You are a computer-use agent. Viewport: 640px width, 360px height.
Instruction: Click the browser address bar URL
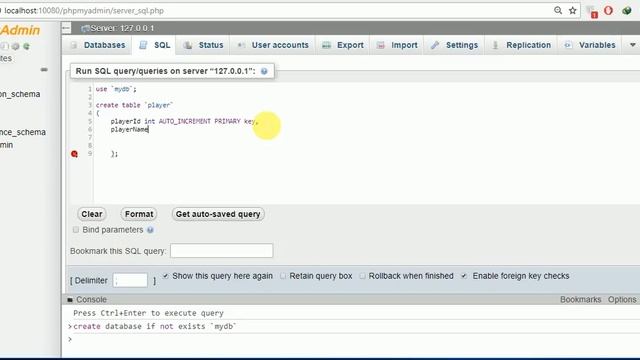pos(84,11)
